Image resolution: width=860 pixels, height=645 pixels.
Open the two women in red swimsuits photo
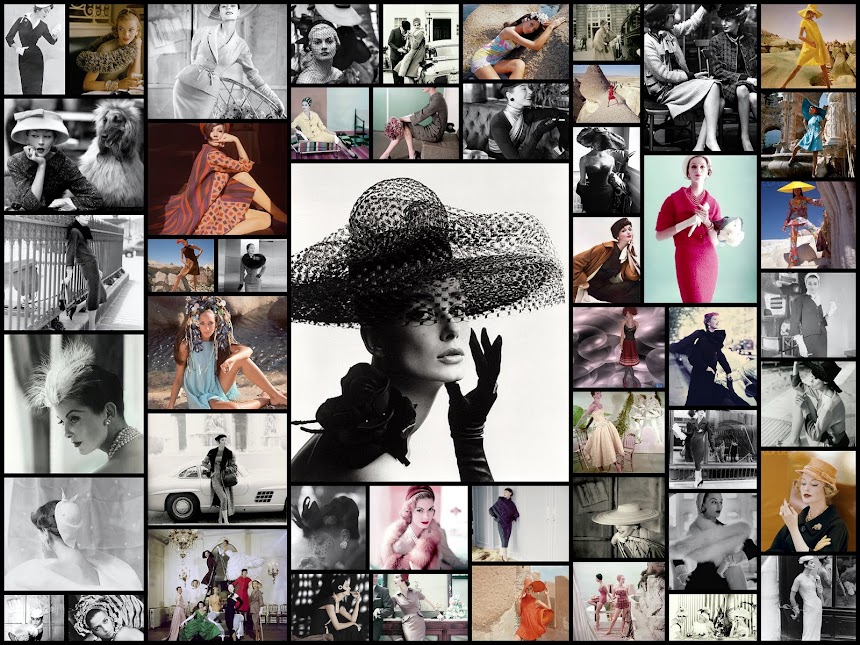tap(619, 601)
